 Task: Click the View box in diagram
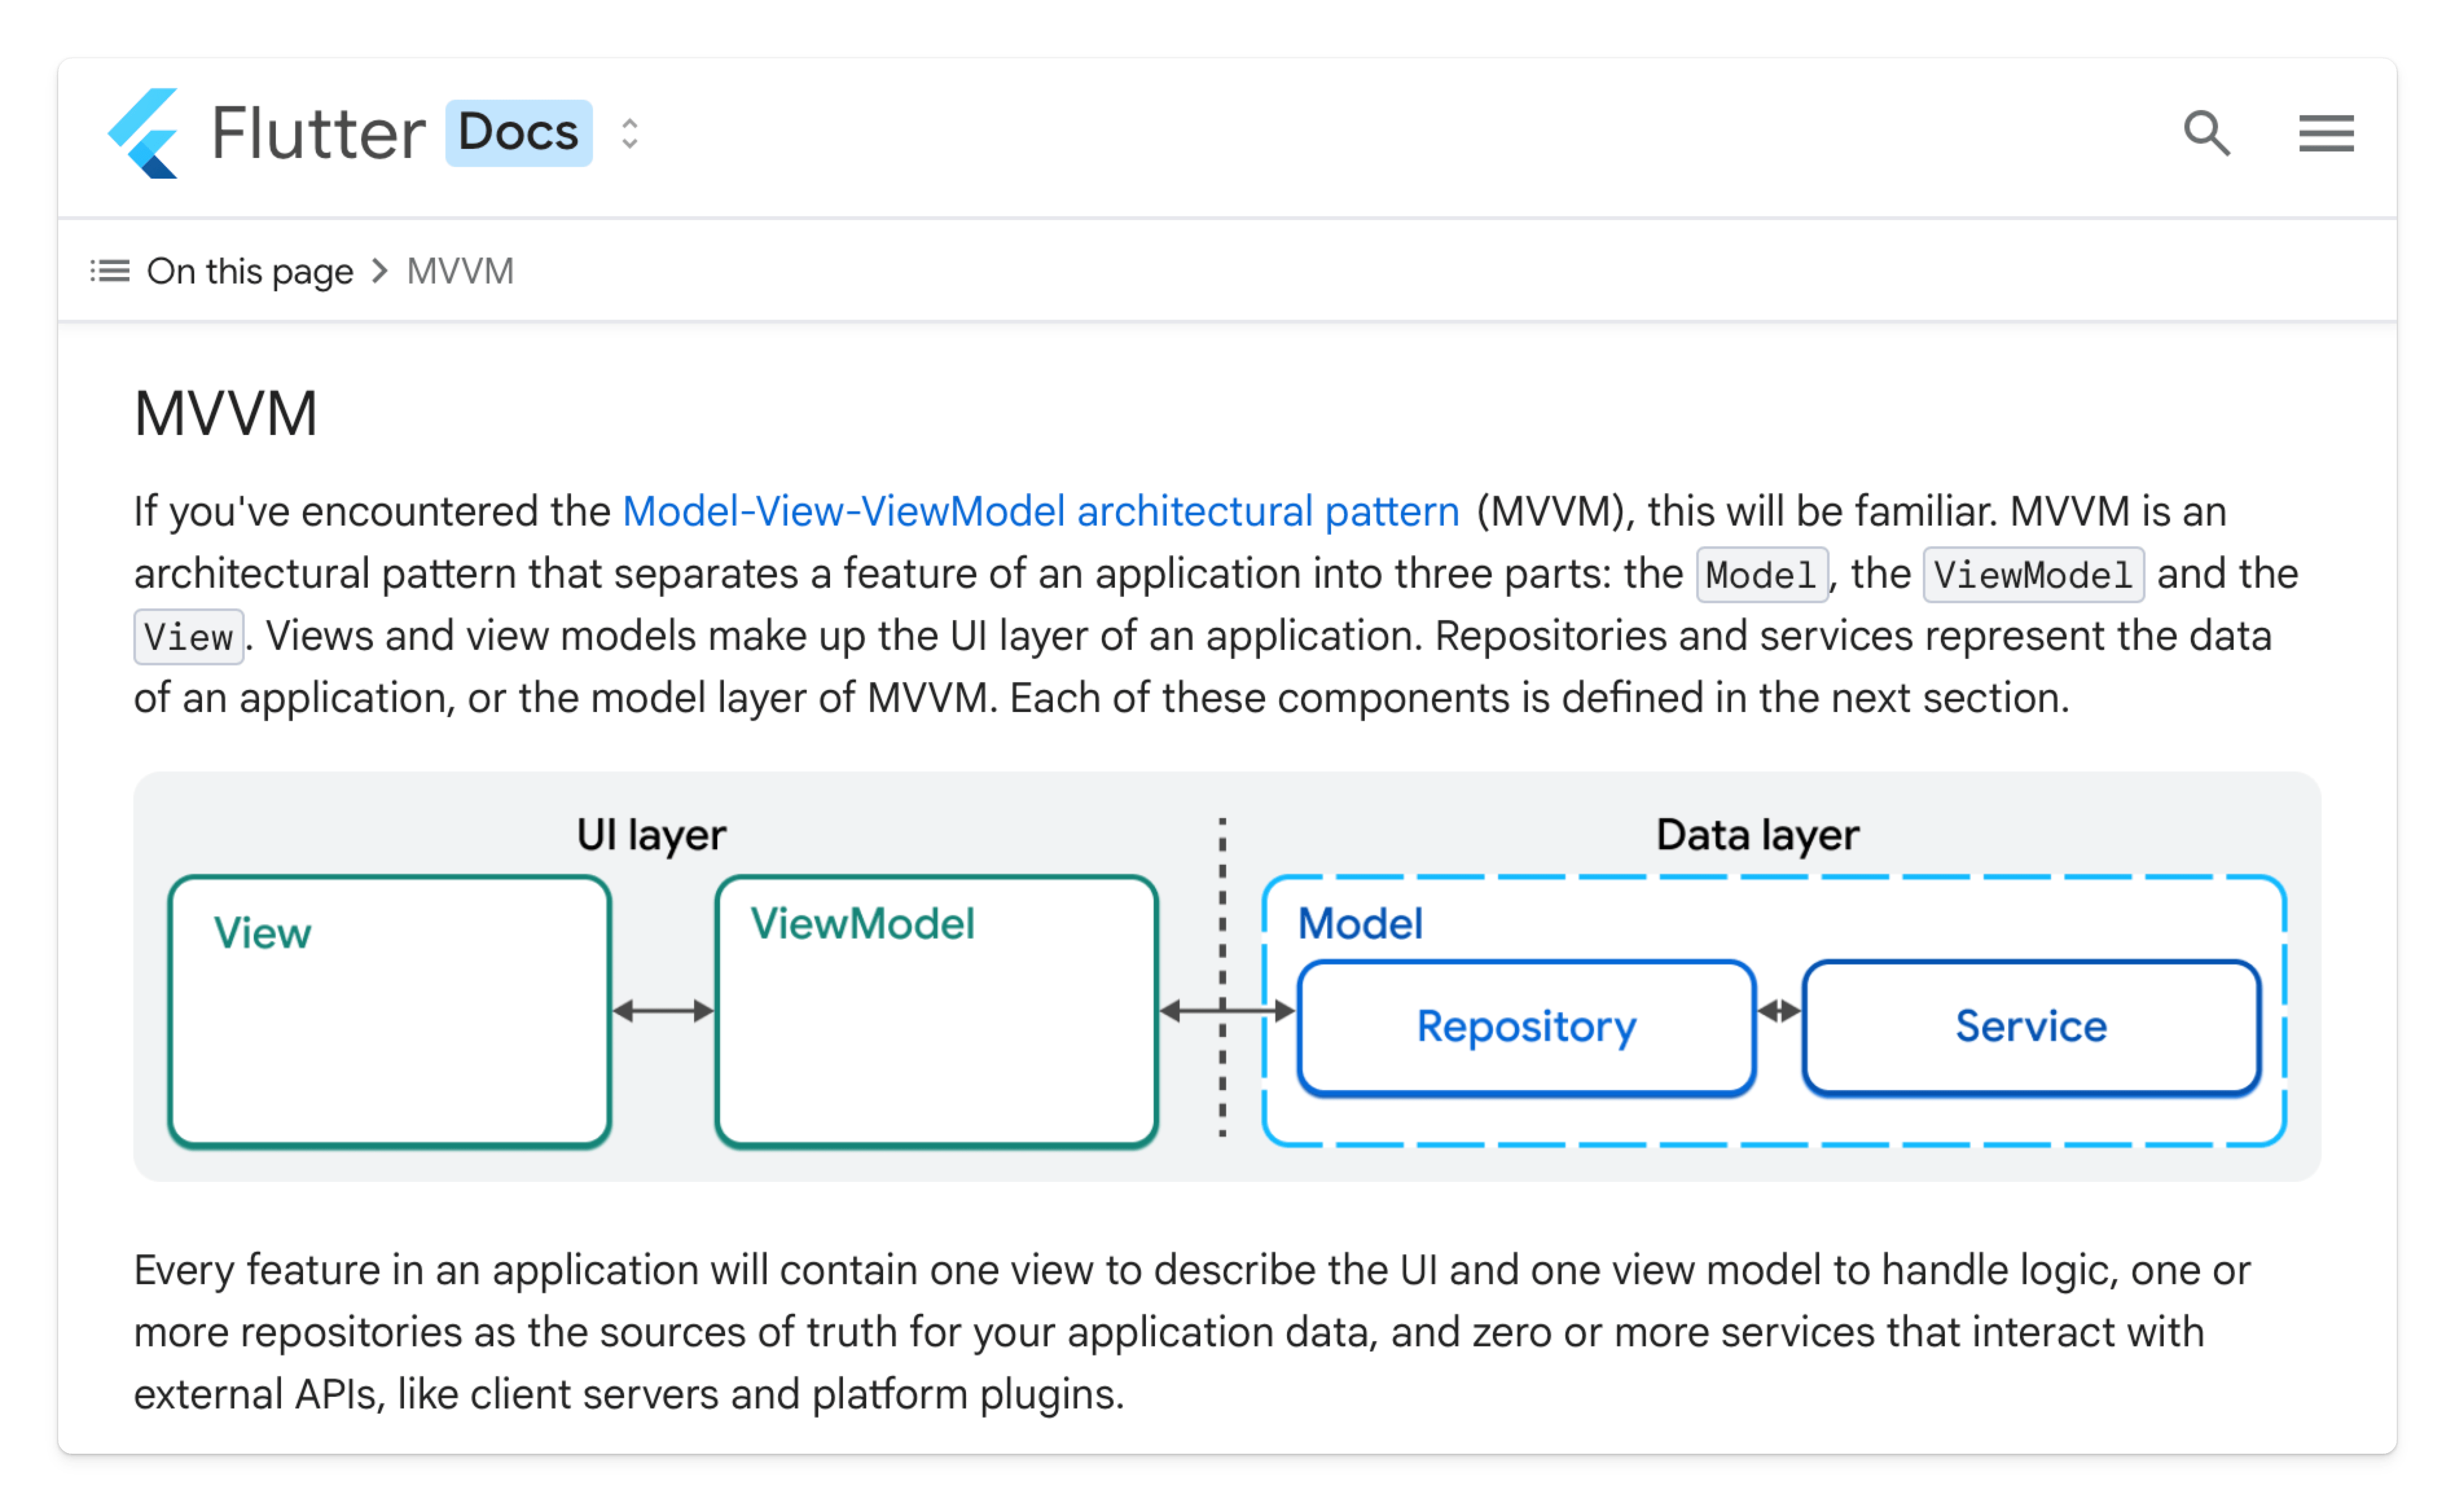click(x=389, y=1011)
